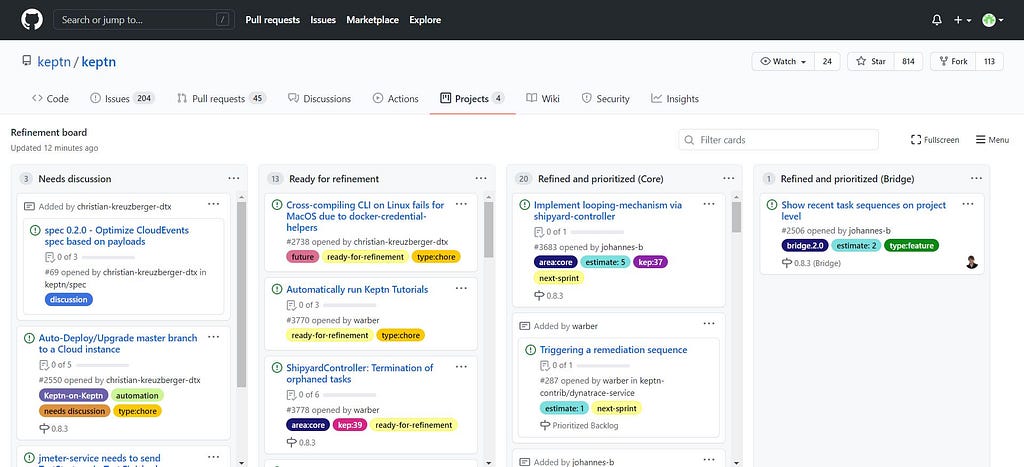The height and width of the screenshot is (467, 1024).
Task: Open the Insights tab
Action: [675, 99]
